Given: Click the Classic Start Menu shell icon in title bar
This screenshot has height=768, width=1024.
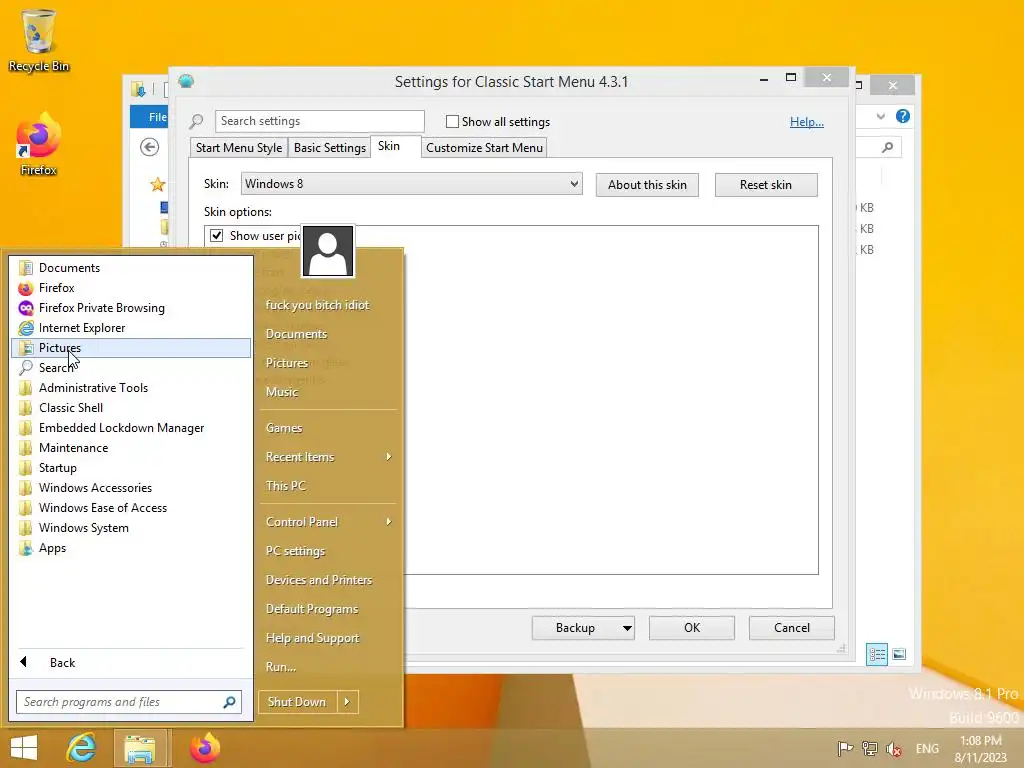Looking at the screenshot, I should (186, 82).
